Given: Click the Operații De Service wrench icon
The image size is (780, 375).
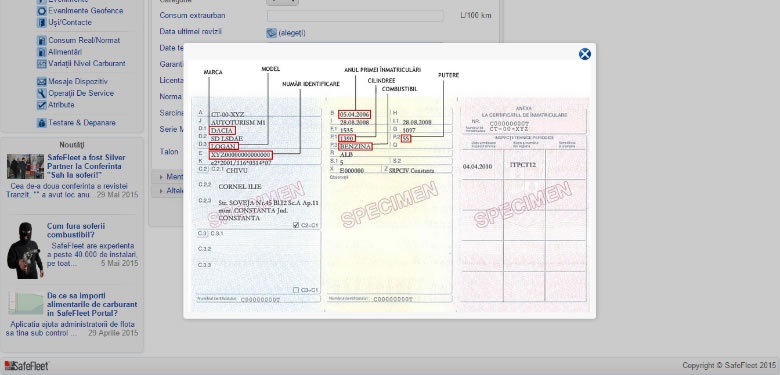Looking at the screenshot, I should pos(42,93).
